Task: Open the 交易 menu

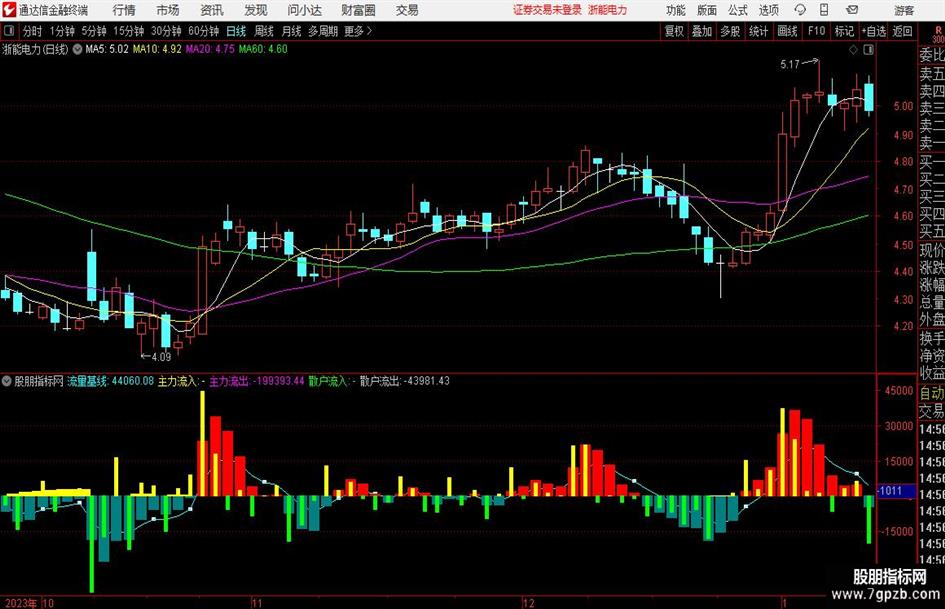Action: pos(407,10)
